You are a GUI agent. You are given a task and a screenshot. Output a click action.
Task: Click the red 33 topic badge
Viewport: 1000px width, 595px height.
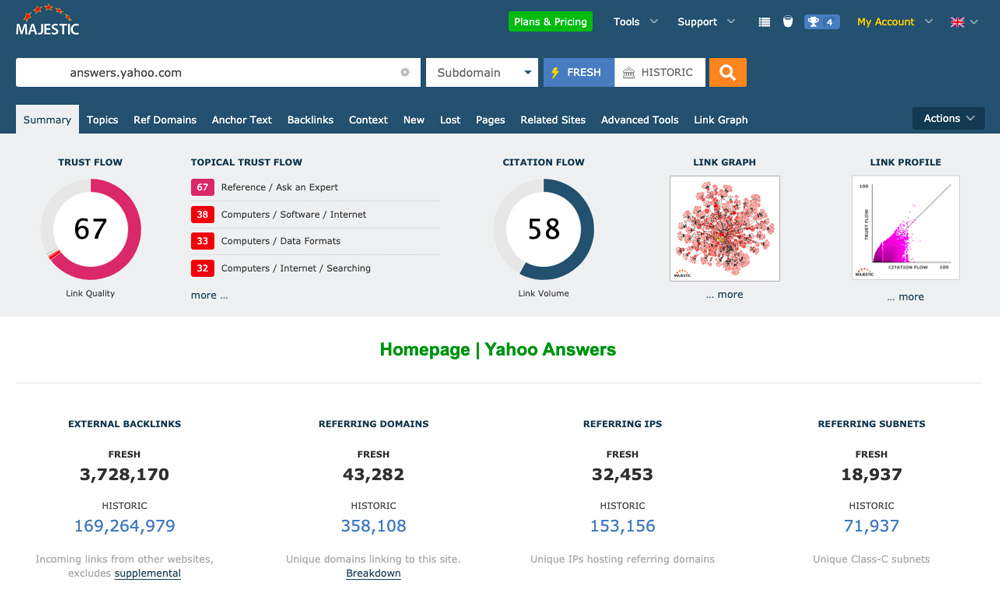point(202,241)
